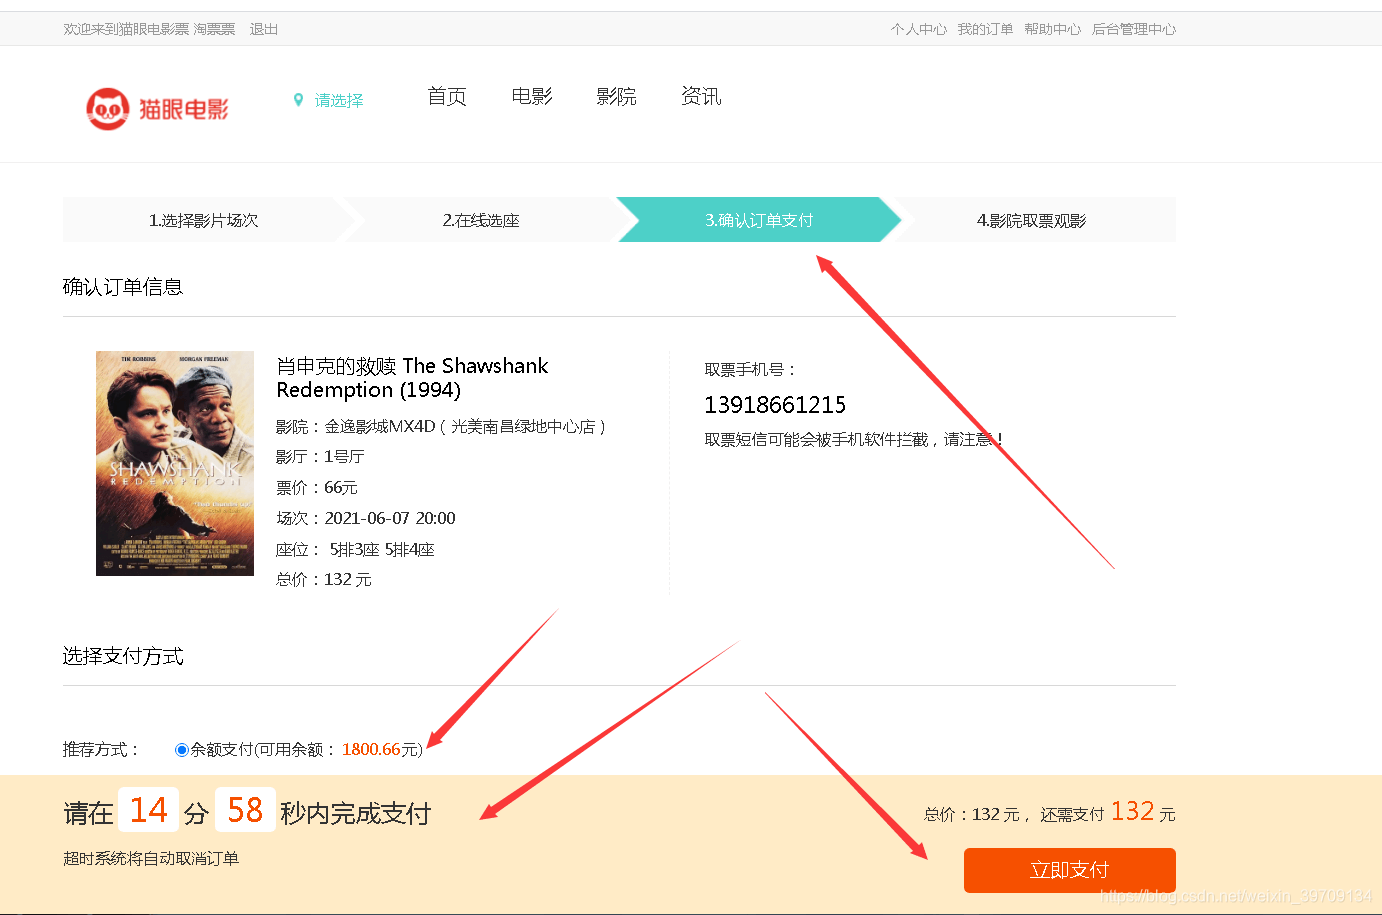Screen dimensions: 1382x915
Task: Click the 淘票票 link in top bar
Action: [x=214, y=29]
